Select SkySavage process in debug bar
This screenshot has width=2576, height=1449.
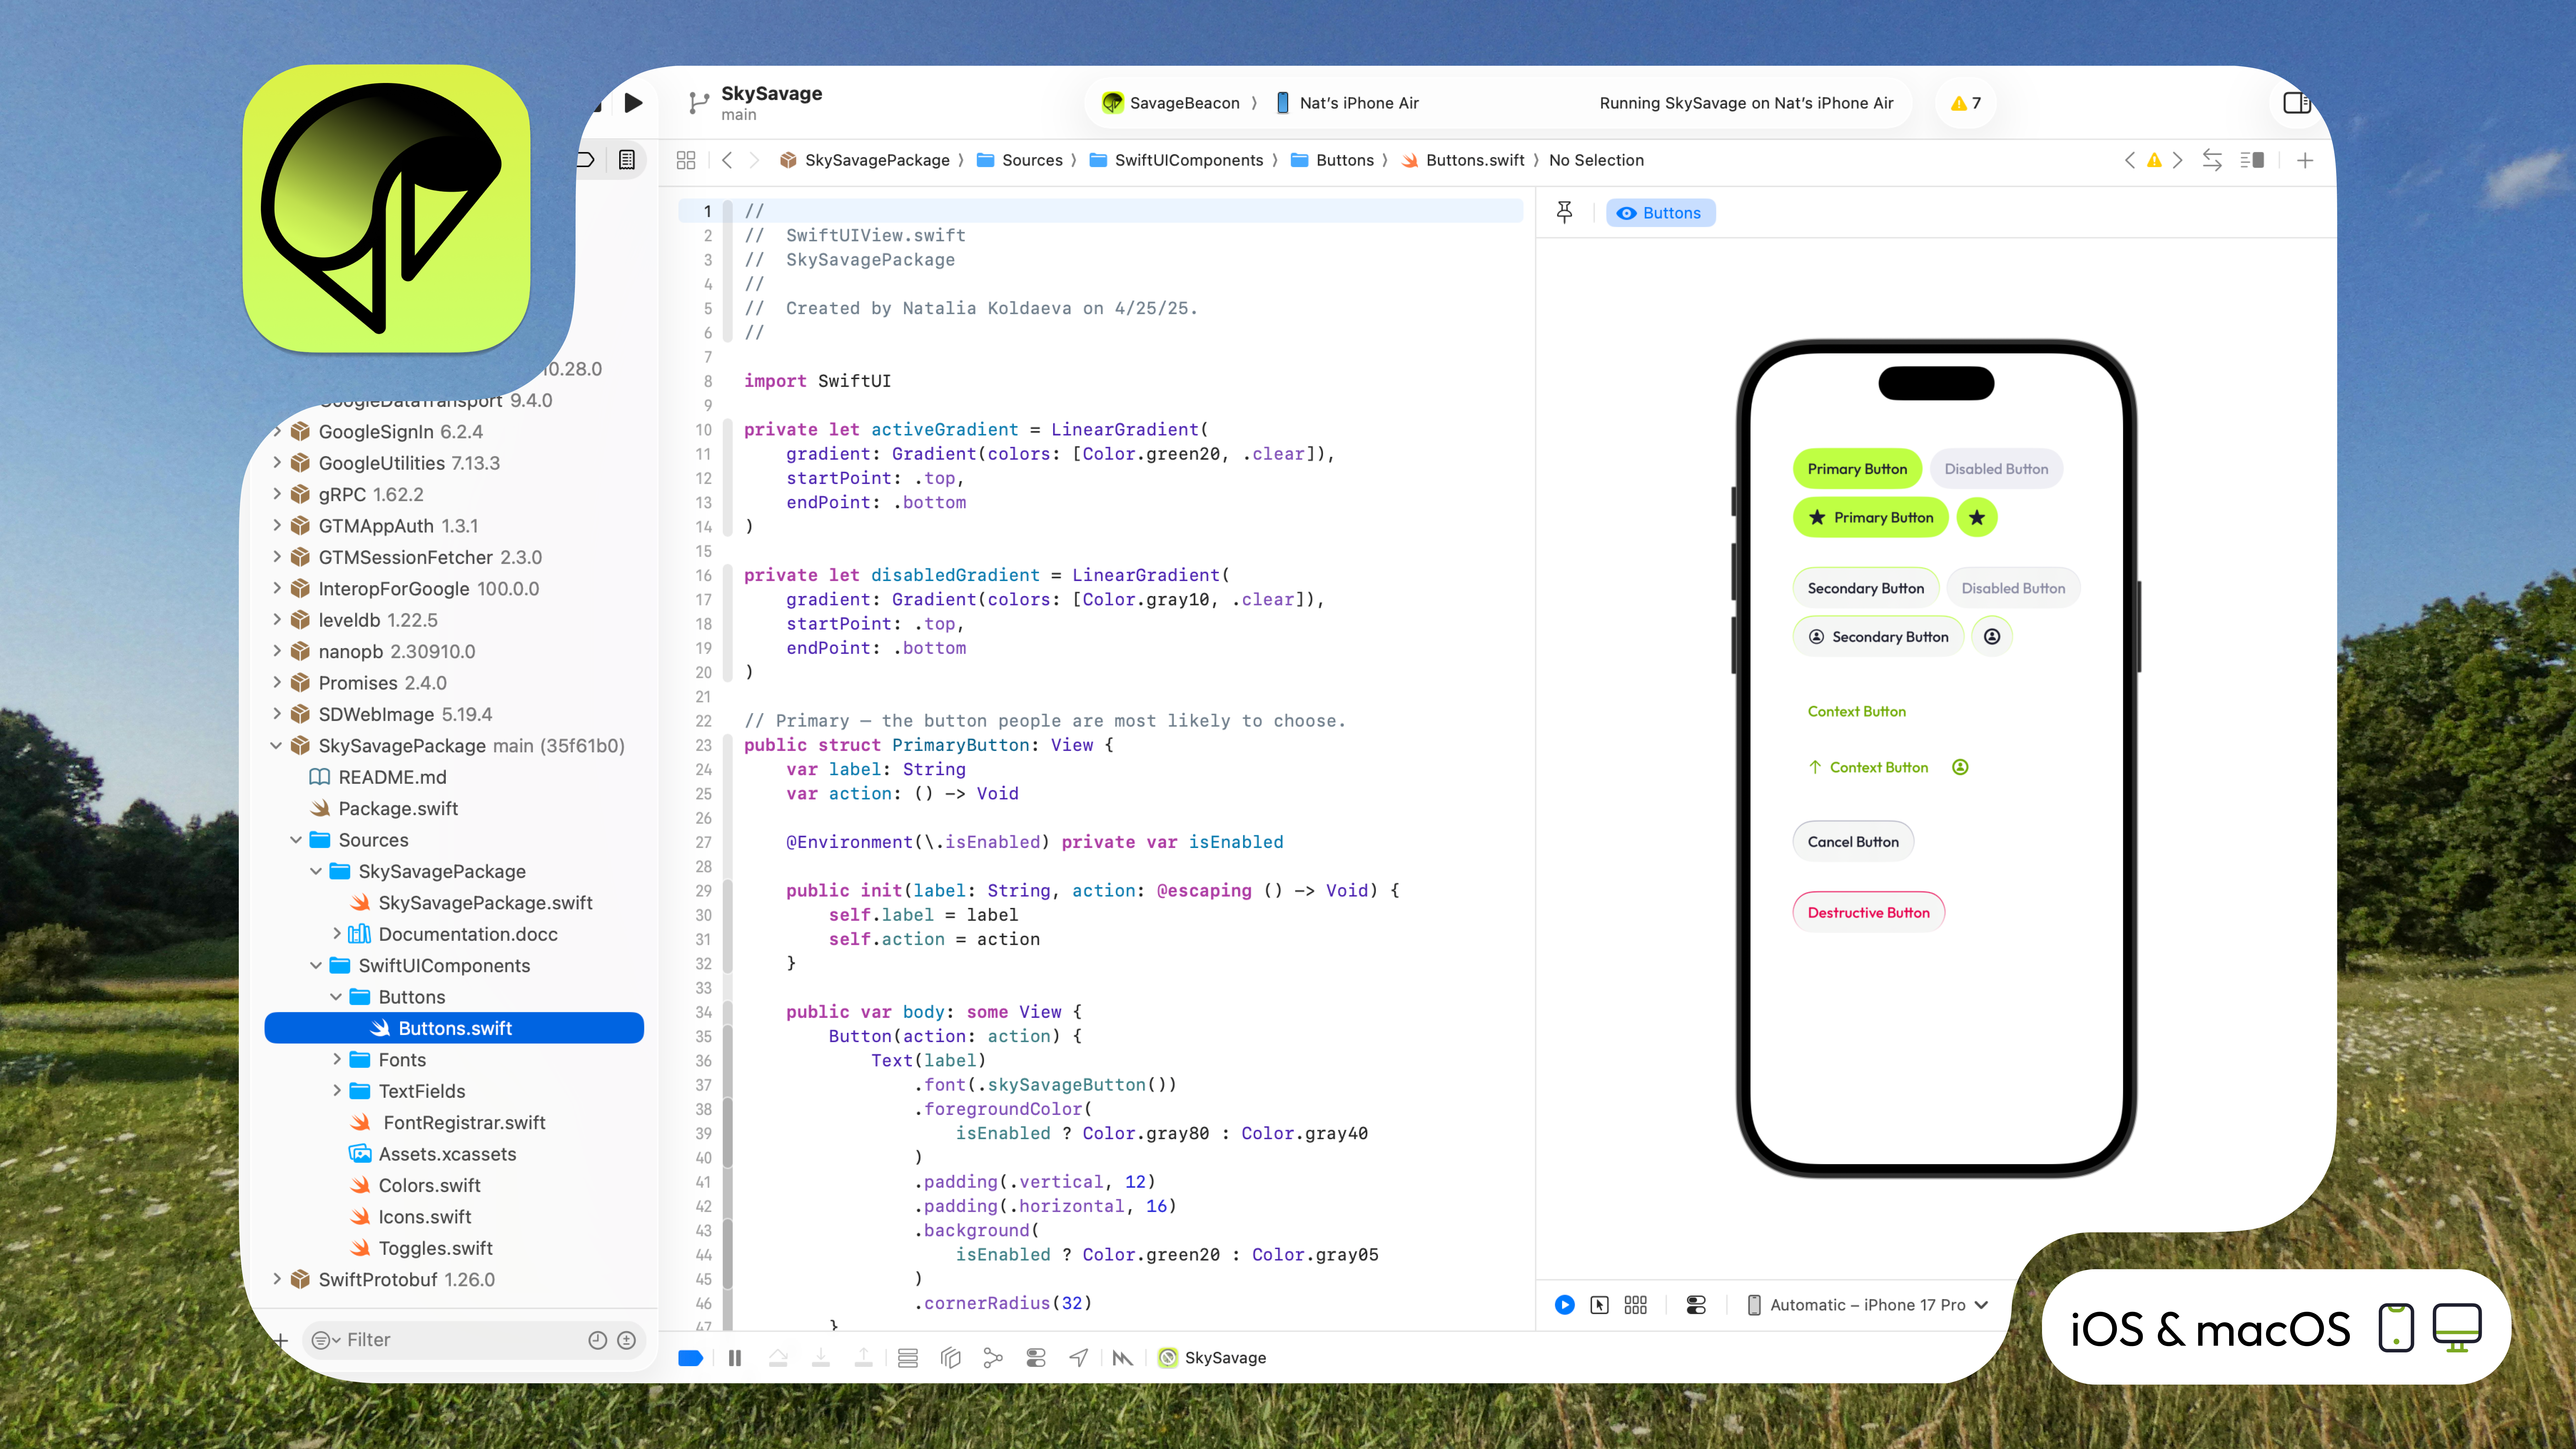point(1212,1358)
